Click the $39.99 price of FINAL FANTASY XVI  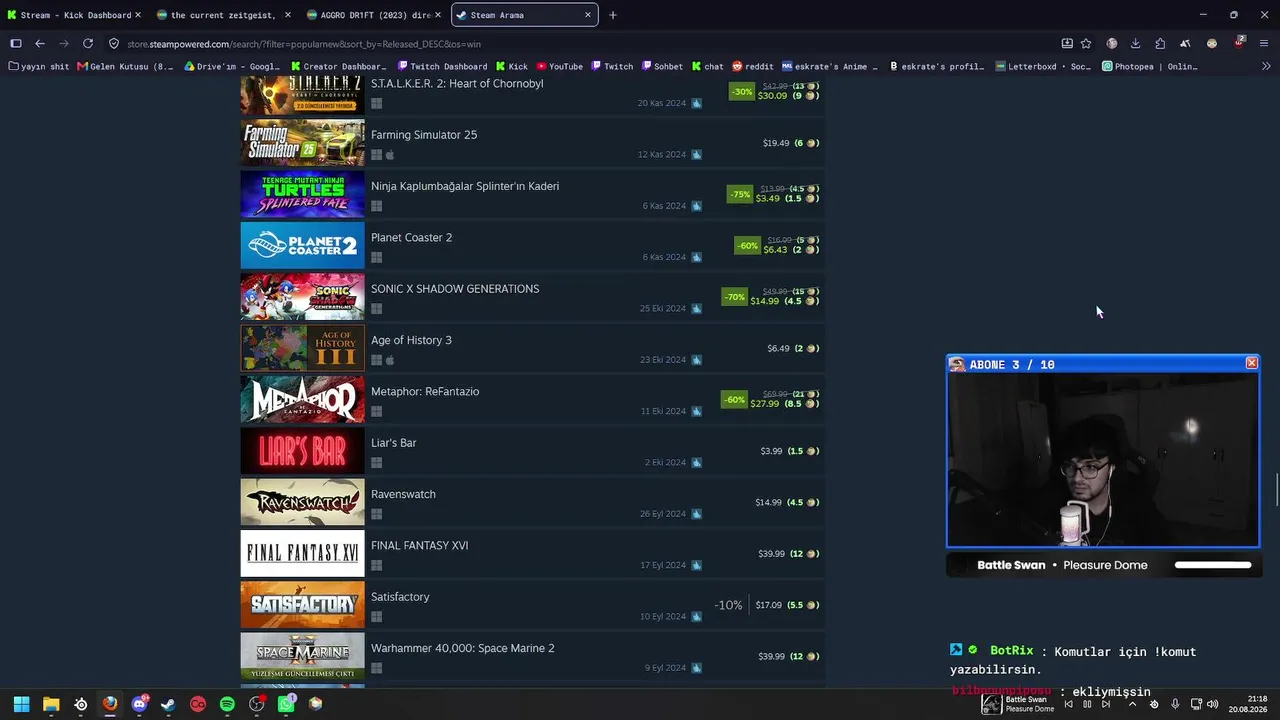[x=772, y=554]
